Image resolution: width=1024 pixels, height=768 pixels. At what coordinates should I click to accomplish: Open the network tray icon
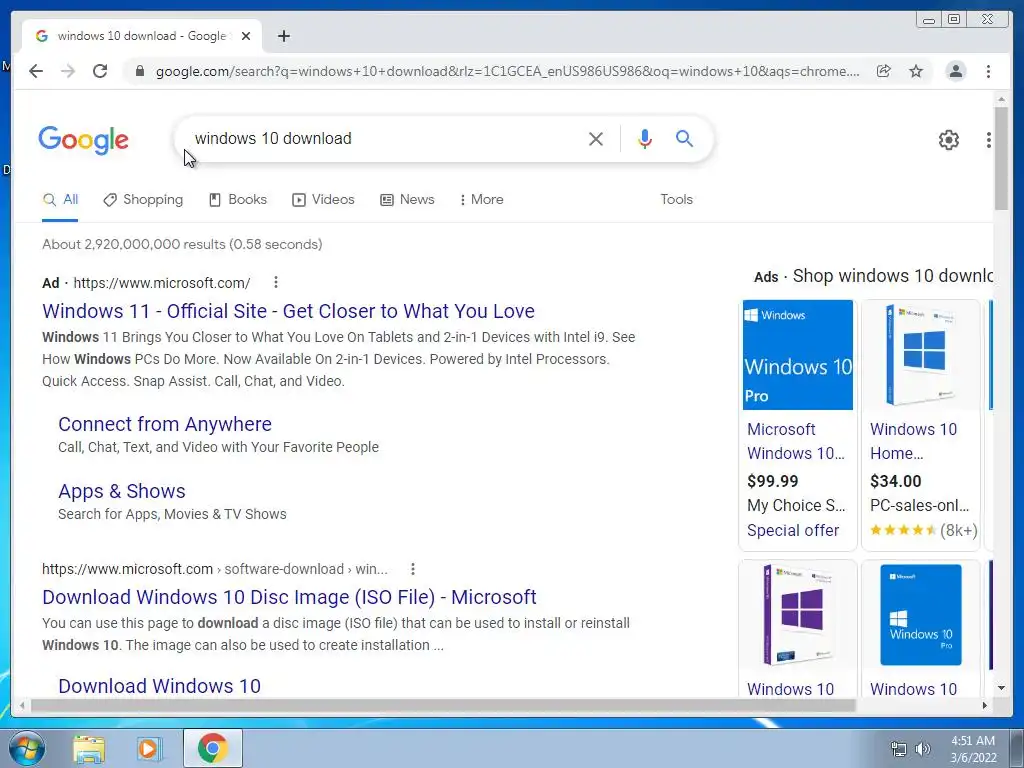pos(899,749)
